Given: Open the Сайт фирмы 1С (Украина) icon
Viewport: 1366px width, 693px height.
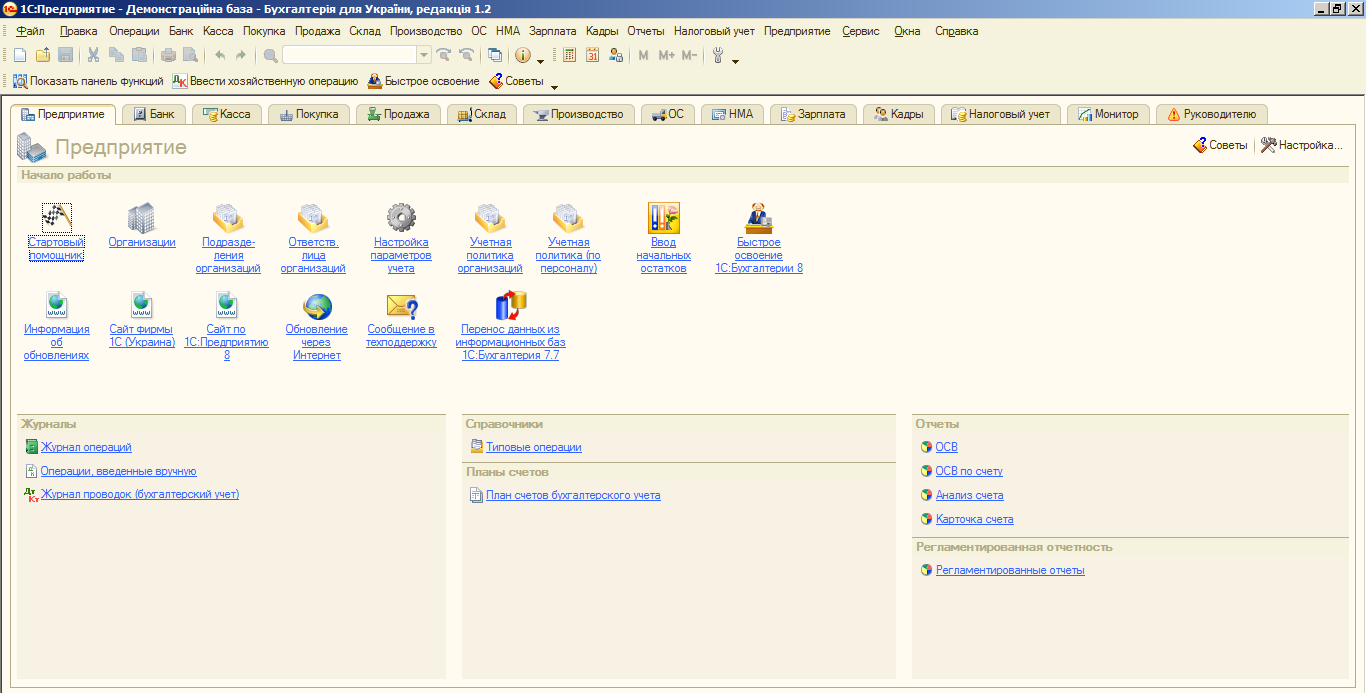Looking at the screenshot, I should (x=142, y=306).
